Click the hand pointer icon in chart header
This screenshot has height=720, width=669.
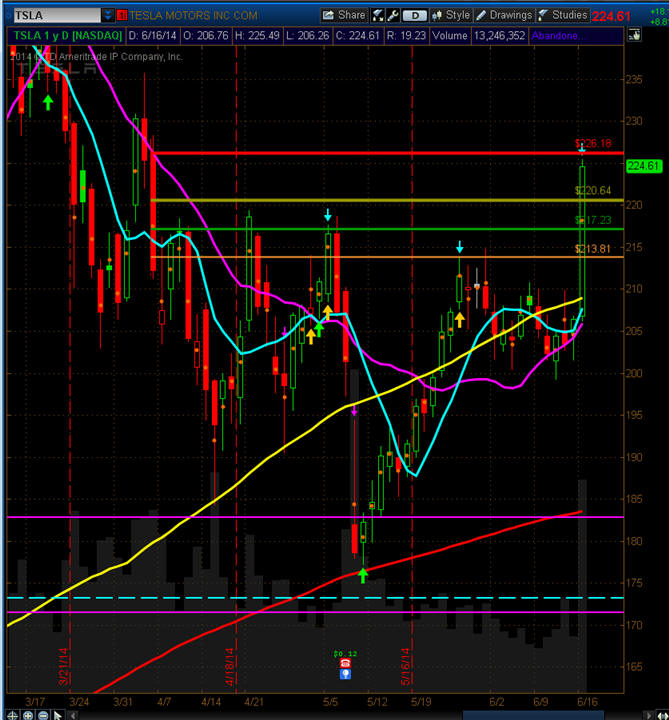pyautogui.click(x=634, y=35)
